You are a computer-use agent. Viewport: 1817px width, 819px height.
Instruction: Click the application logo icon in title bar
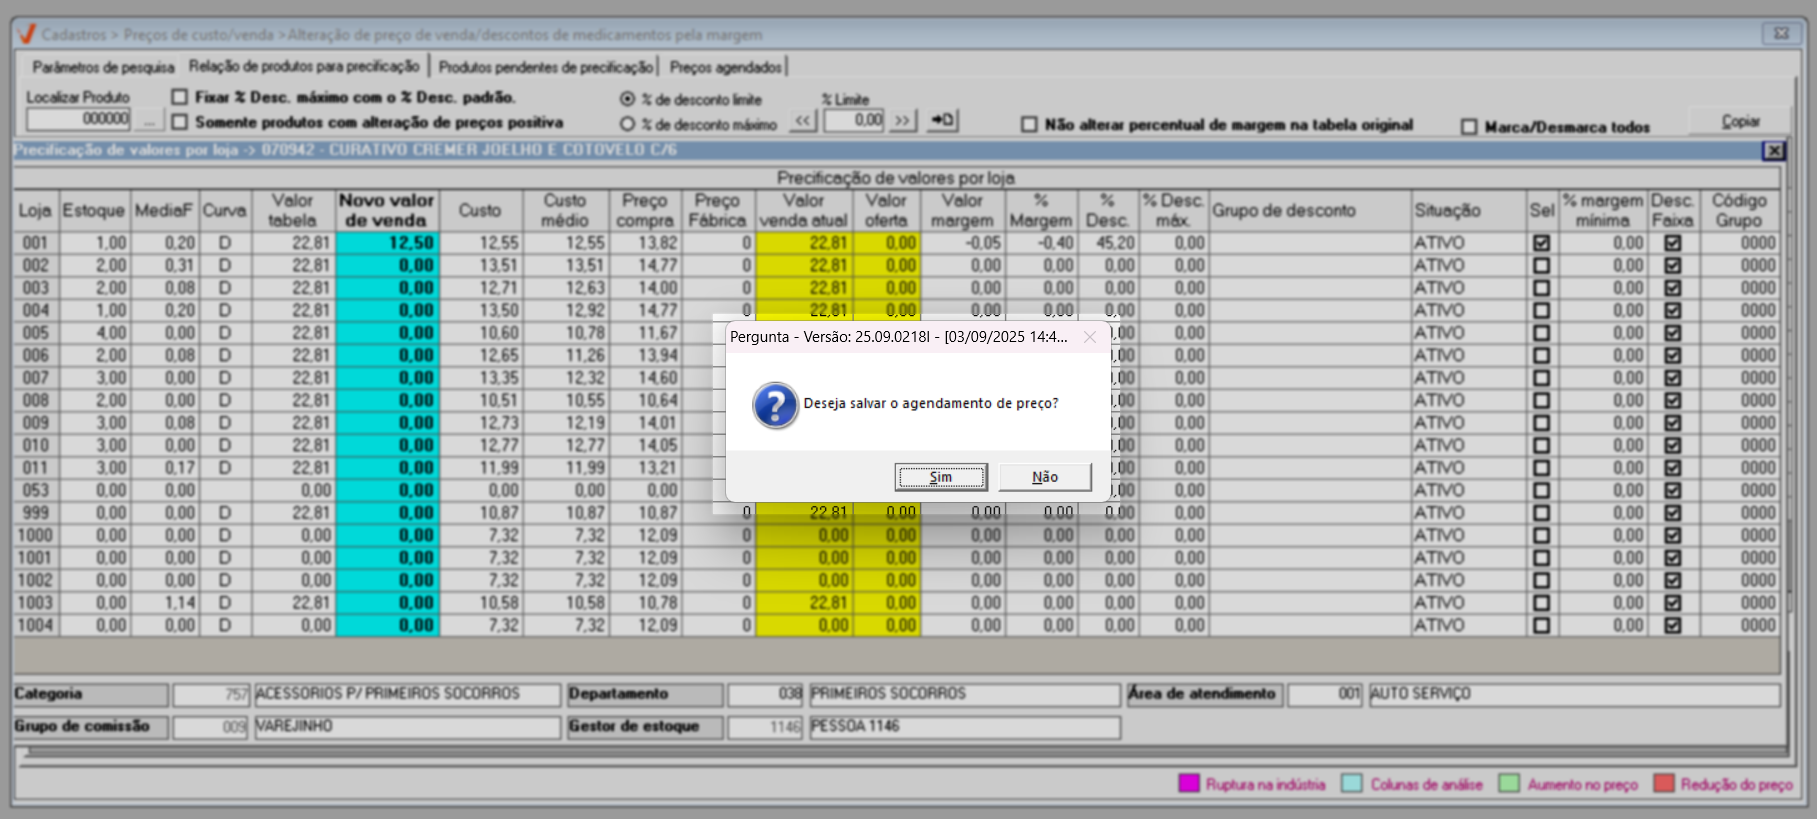[27, 34]
